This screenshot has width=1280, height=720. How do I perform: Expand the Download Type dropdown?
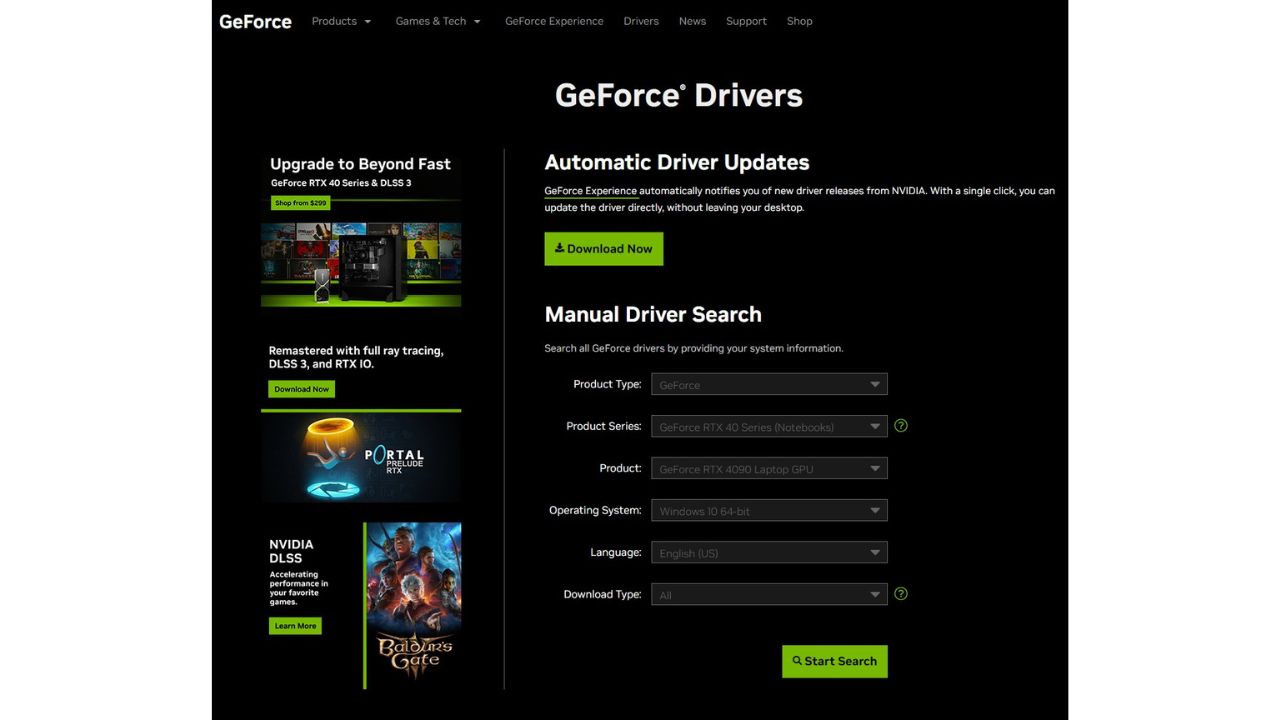769,594
